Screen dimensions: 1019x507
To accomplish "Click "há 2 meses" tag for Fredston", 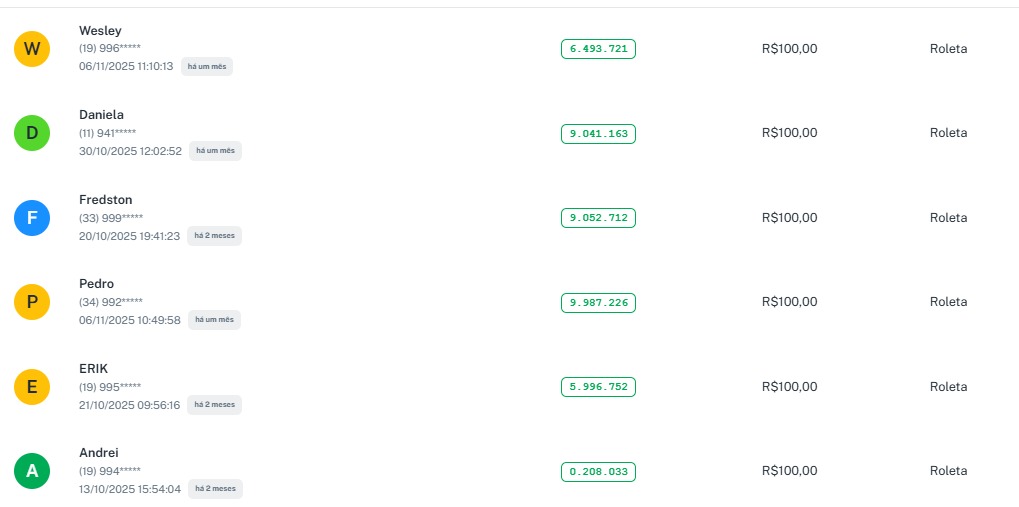I will pyautogui.click(x=215, y=236).
